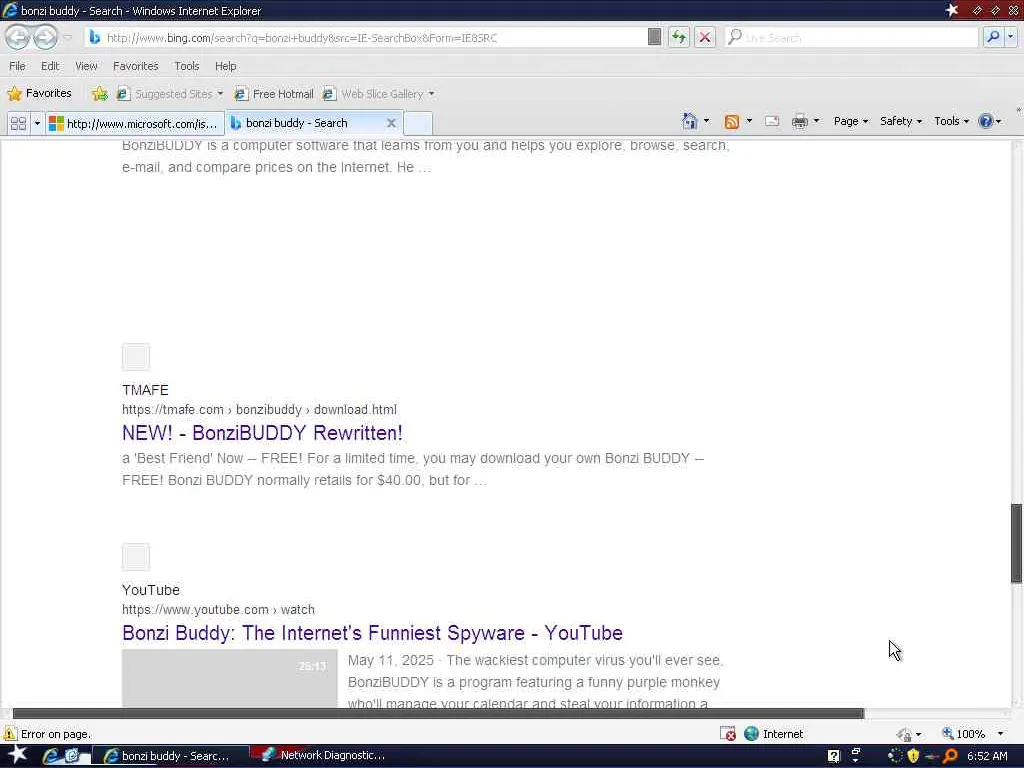Click the Live Search input box

[x=851, y=38]
